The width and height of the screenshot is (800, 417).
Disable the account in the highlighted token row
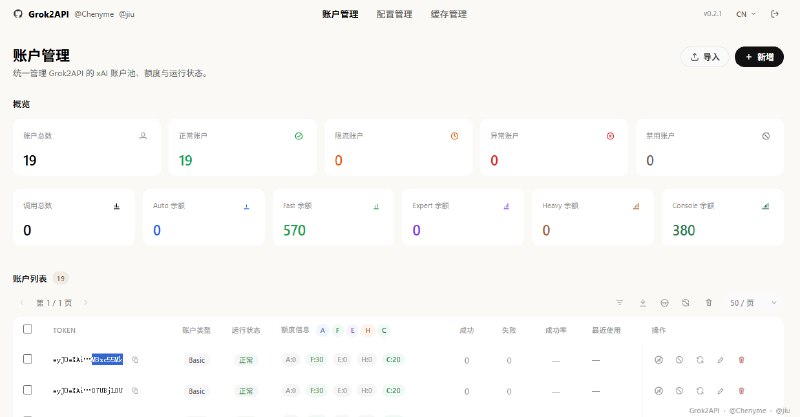tap(679, 360)
